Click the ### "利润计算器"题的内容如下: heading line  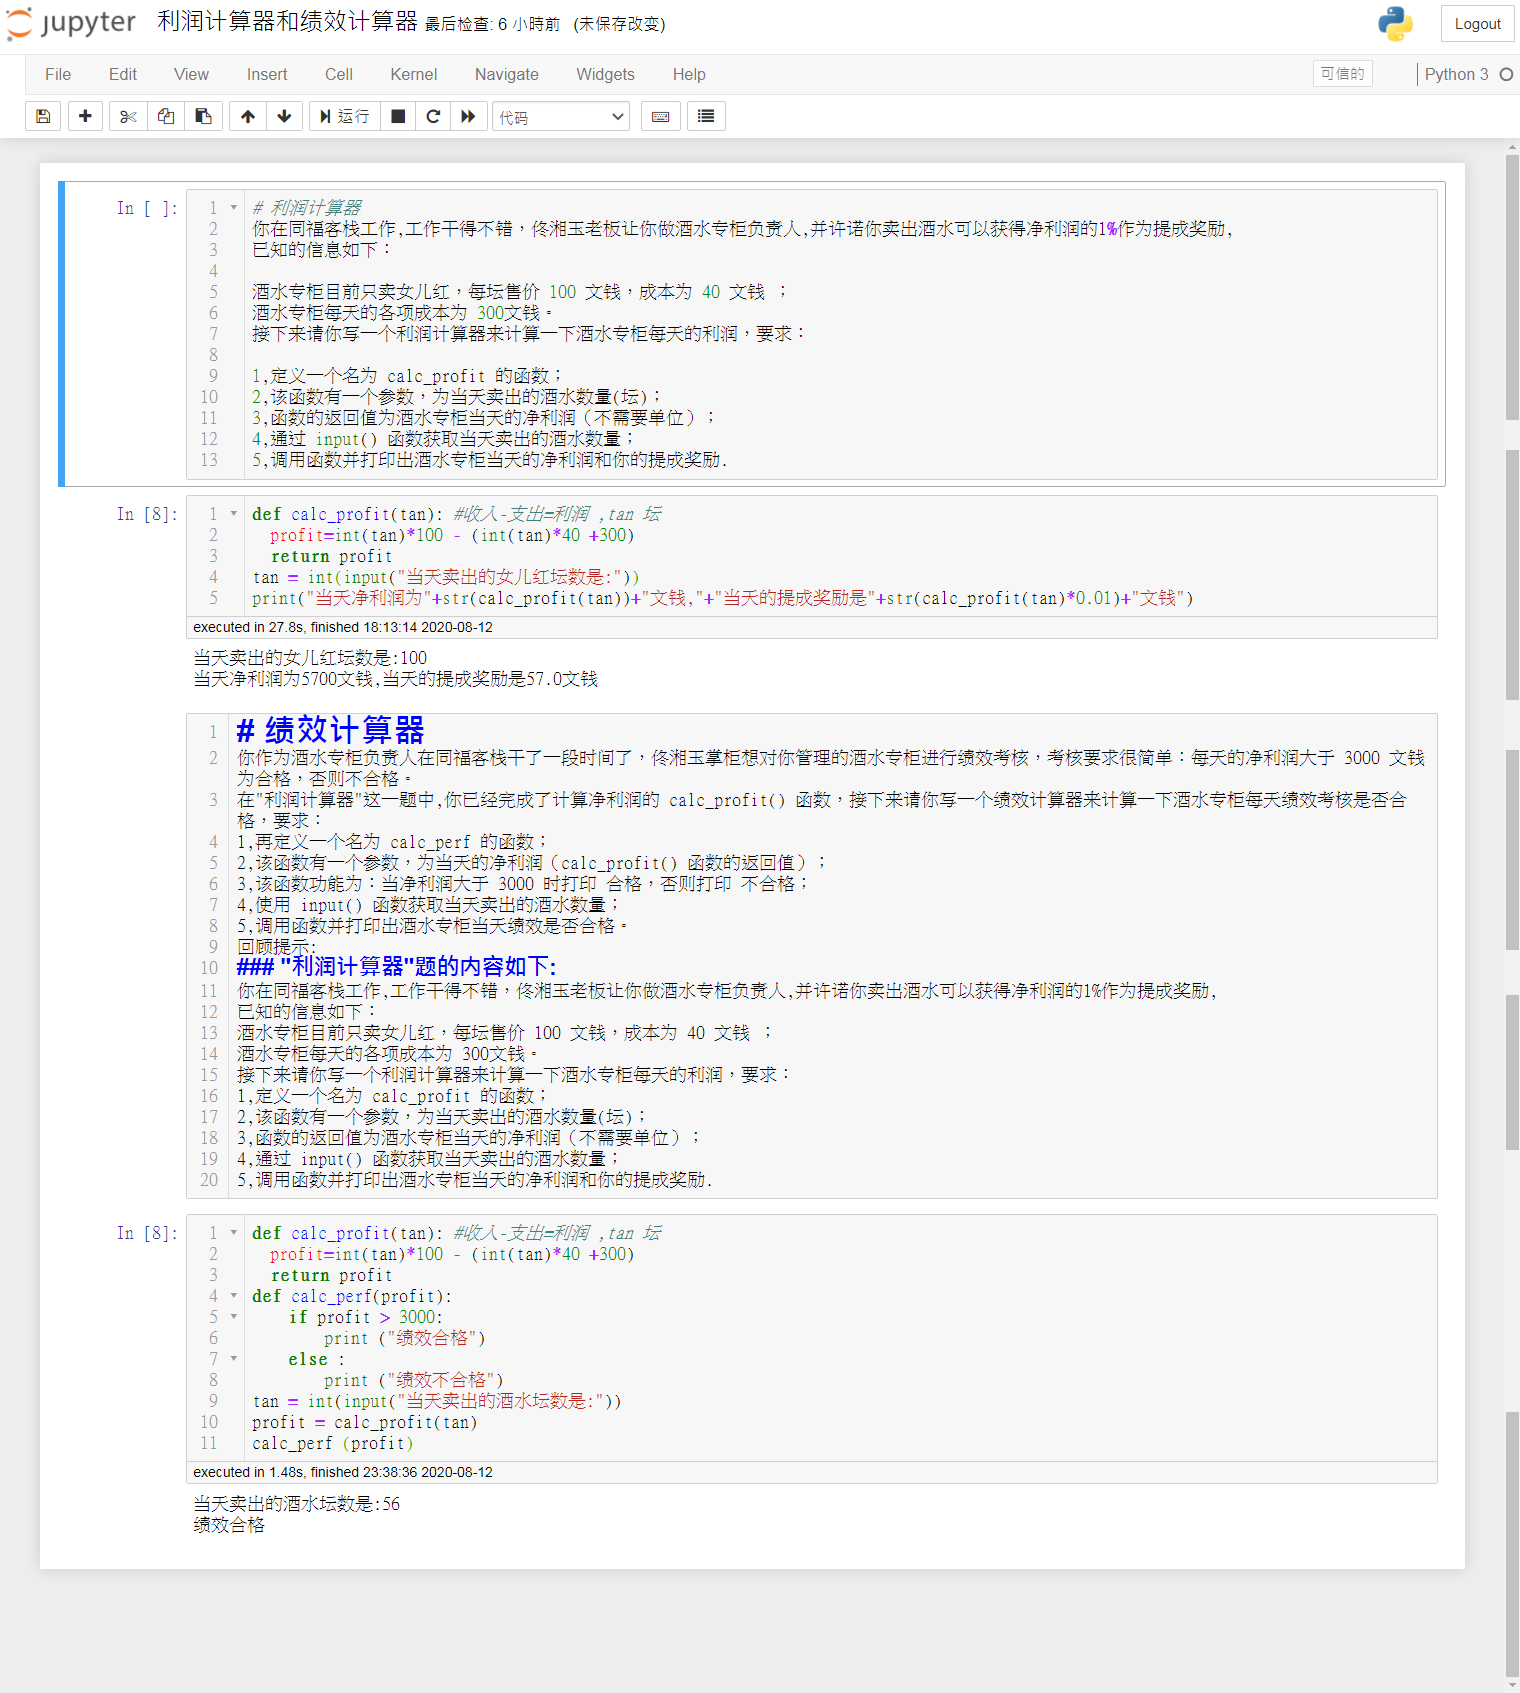coord(396,967)
